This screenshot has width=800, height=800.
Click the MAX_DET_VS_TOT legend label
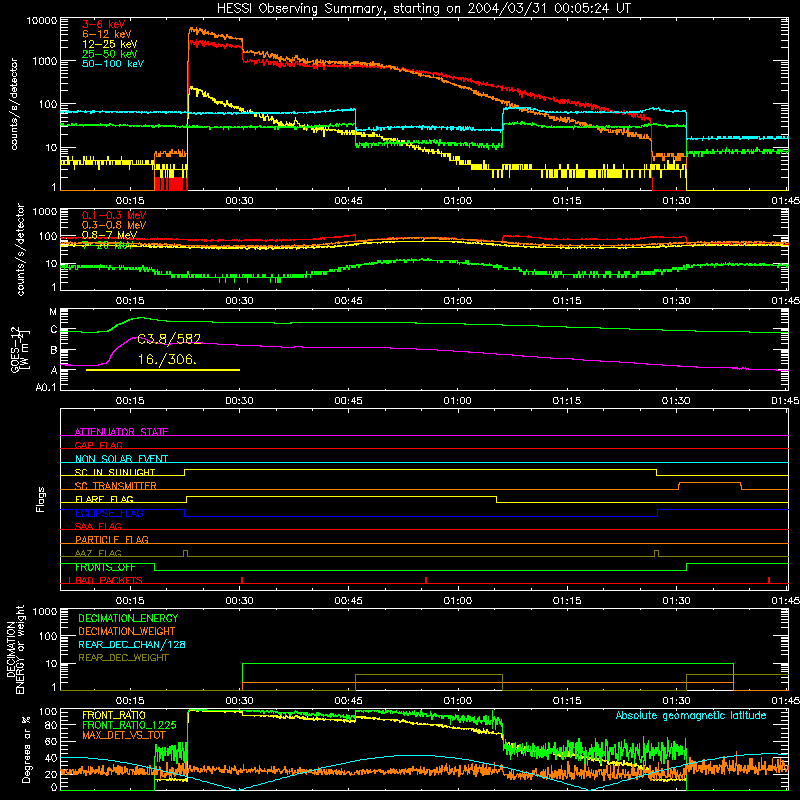coord(123,735)
